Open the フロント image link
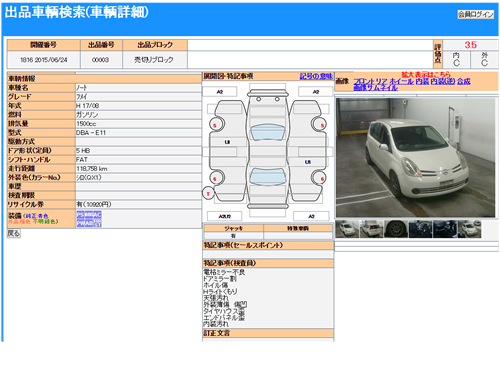500x367 pixels. pos(365,81)
